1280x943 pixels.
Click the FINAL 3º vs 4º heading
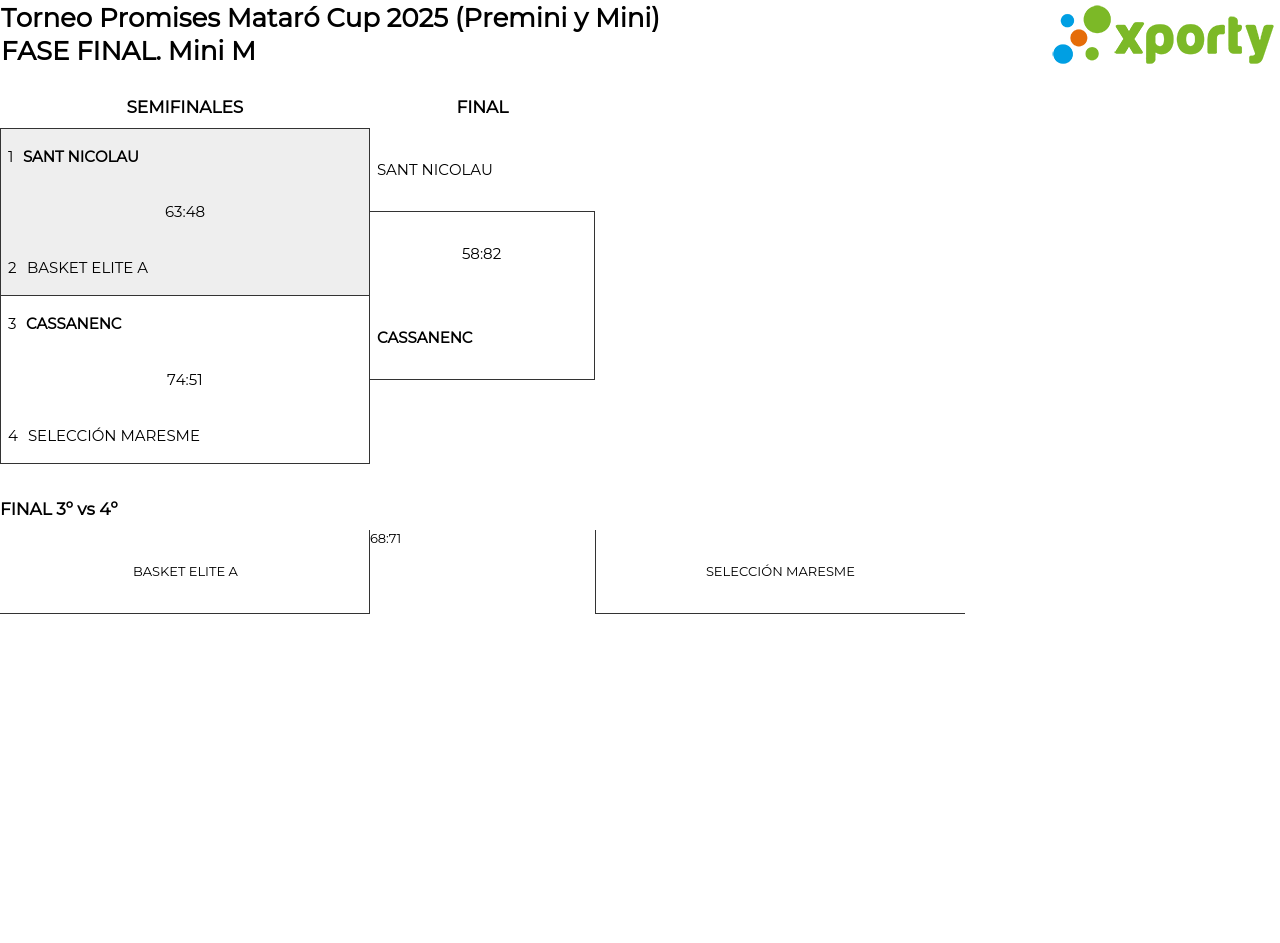59,509
